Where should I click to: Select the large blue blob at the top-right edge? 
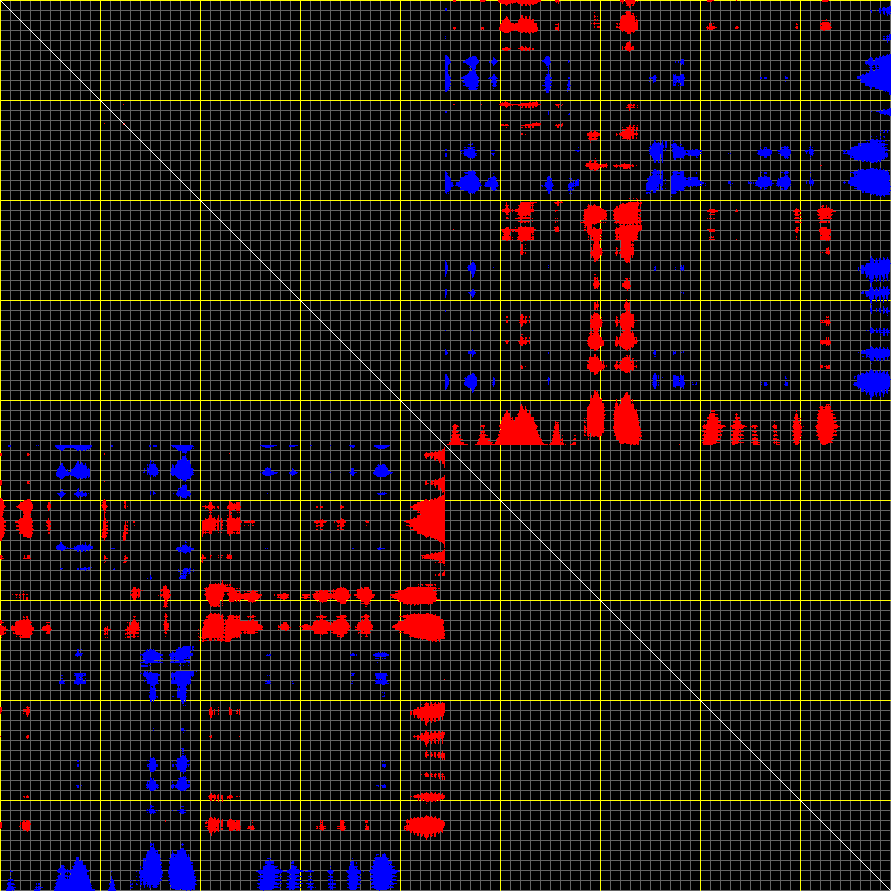pyautogui.click(x=875, y=76)
